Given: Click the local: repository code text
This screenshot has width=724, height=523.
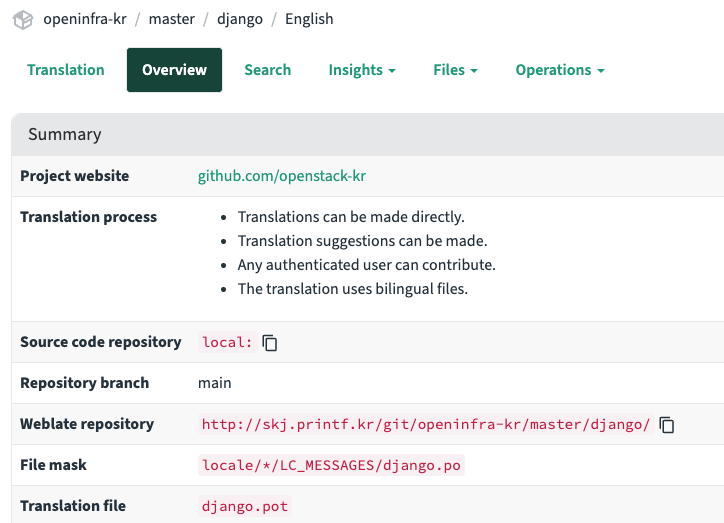Looking at the screenshot, I should [227, 342].
